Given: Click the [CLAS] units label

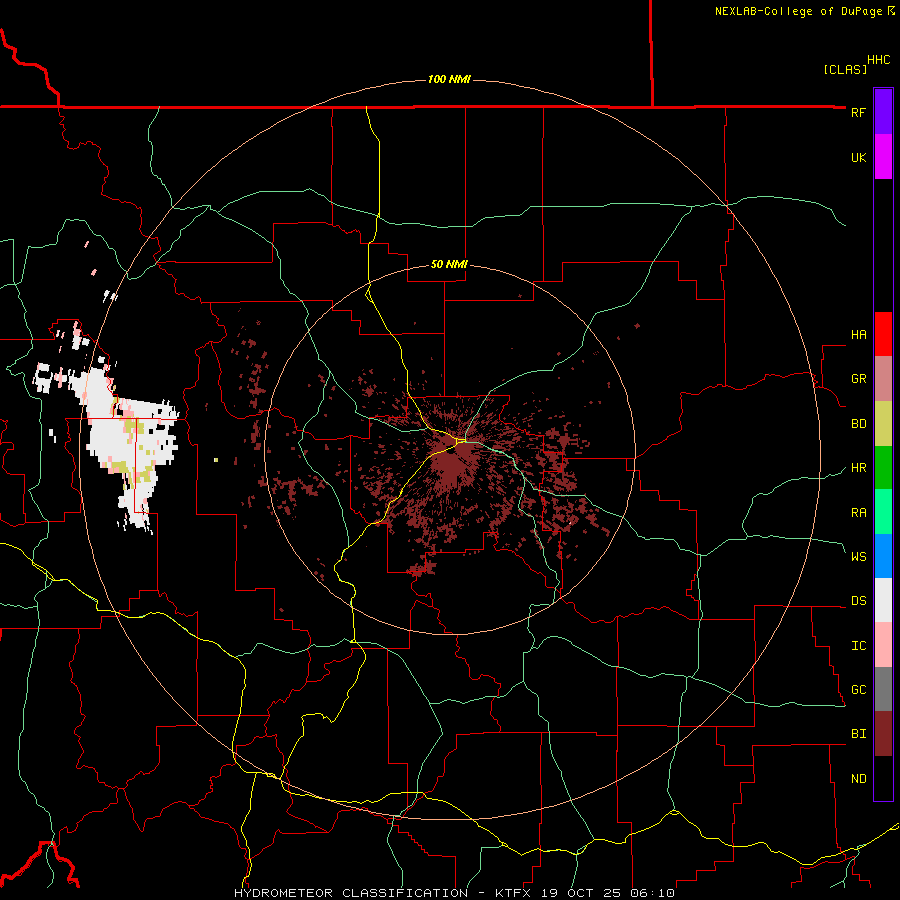Looking at the screenshot, I should coord(845,69).
